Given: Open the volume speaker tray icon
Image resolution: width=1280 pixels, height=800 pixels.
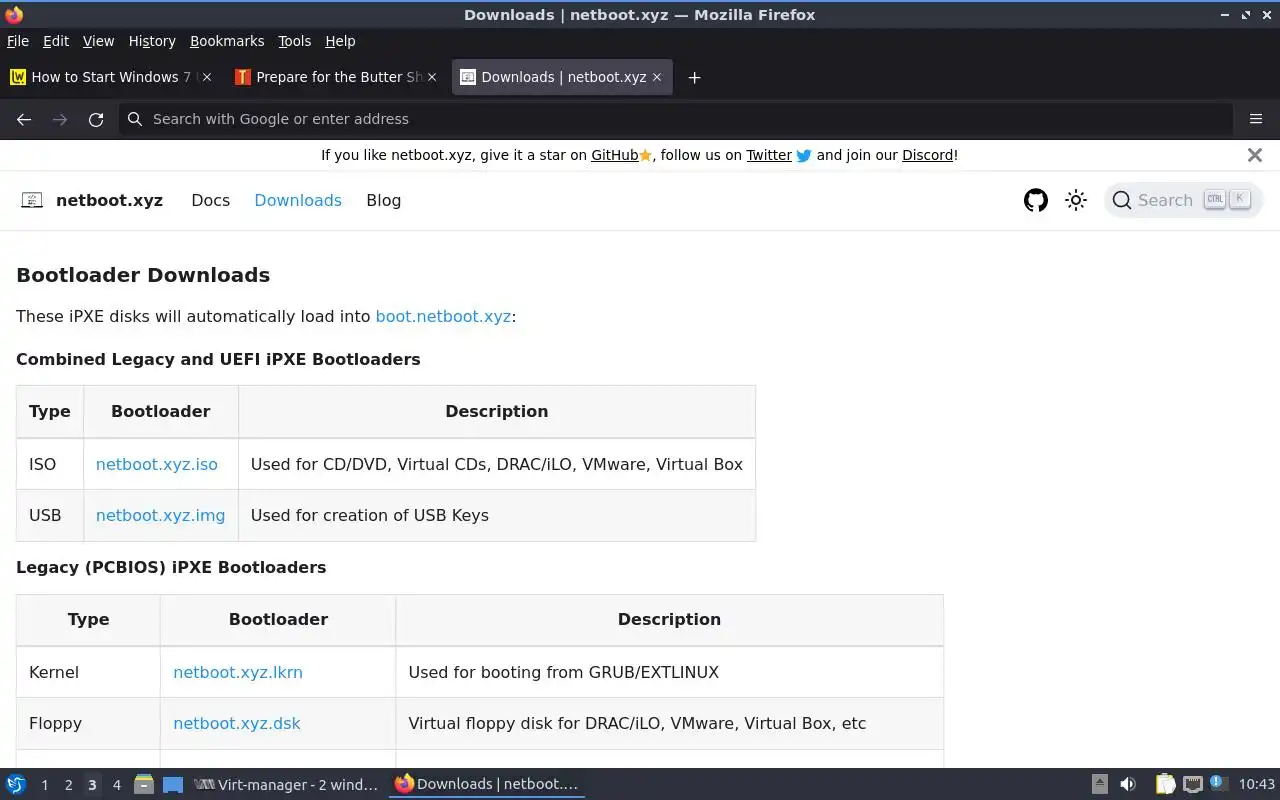Looking at the screenshot, I should (1128, 784).
